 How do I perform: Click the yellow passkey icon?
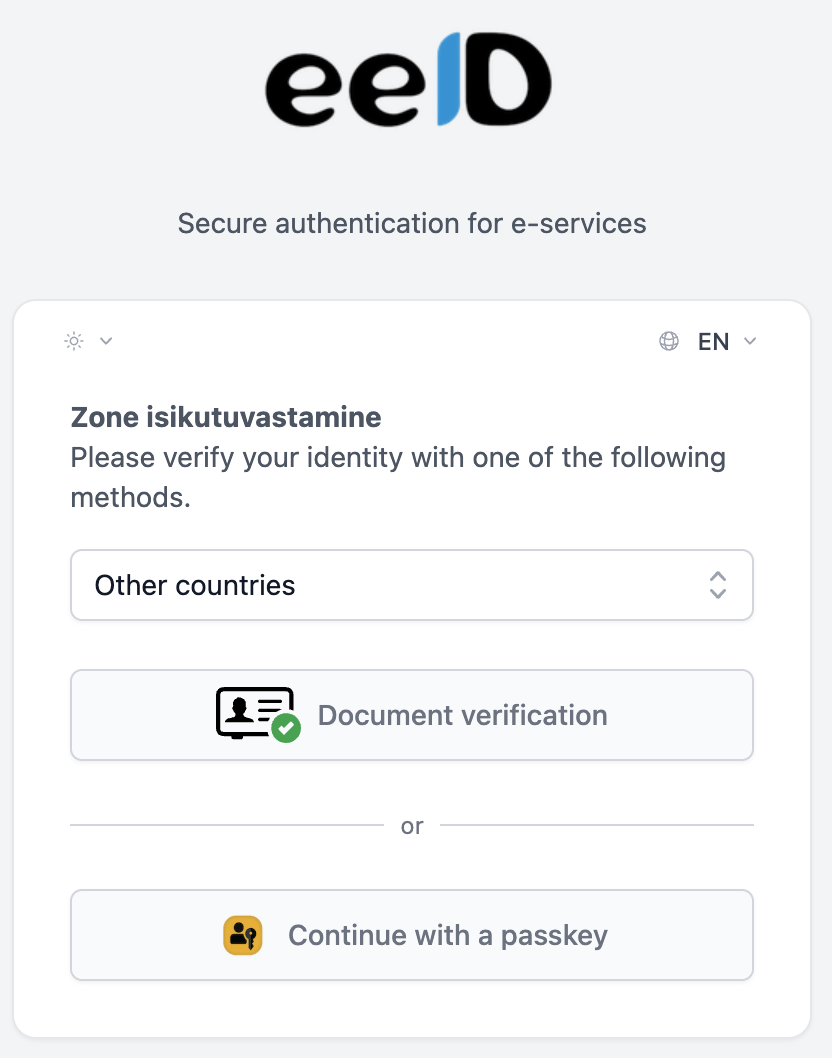(242, 936)
